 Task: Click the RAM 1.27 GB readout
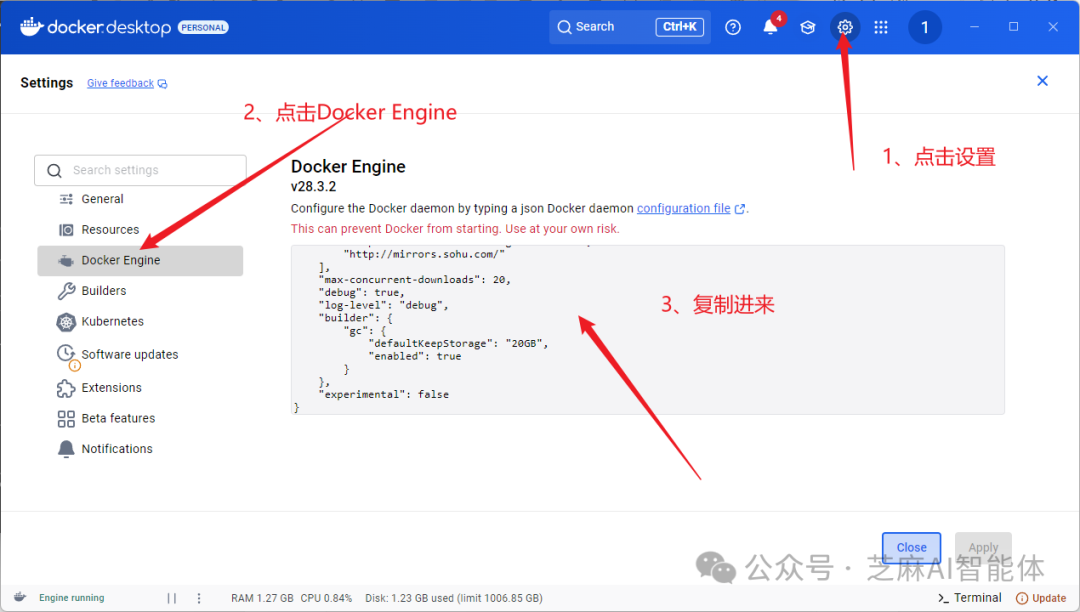click(x=262, y=598)
